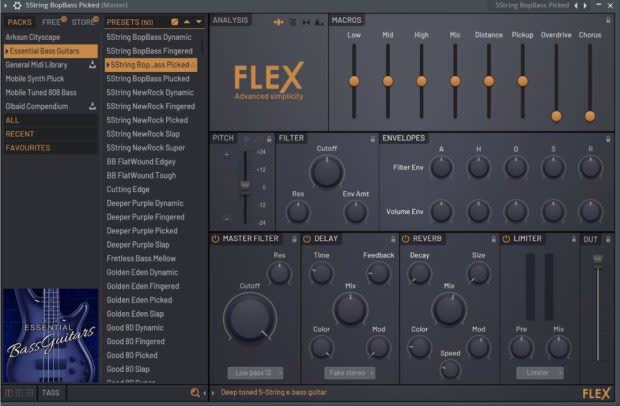The width and height of the screenshot is (620, 406).
Task: Switch to the PACKS tab
Action: tap(19, 22)
